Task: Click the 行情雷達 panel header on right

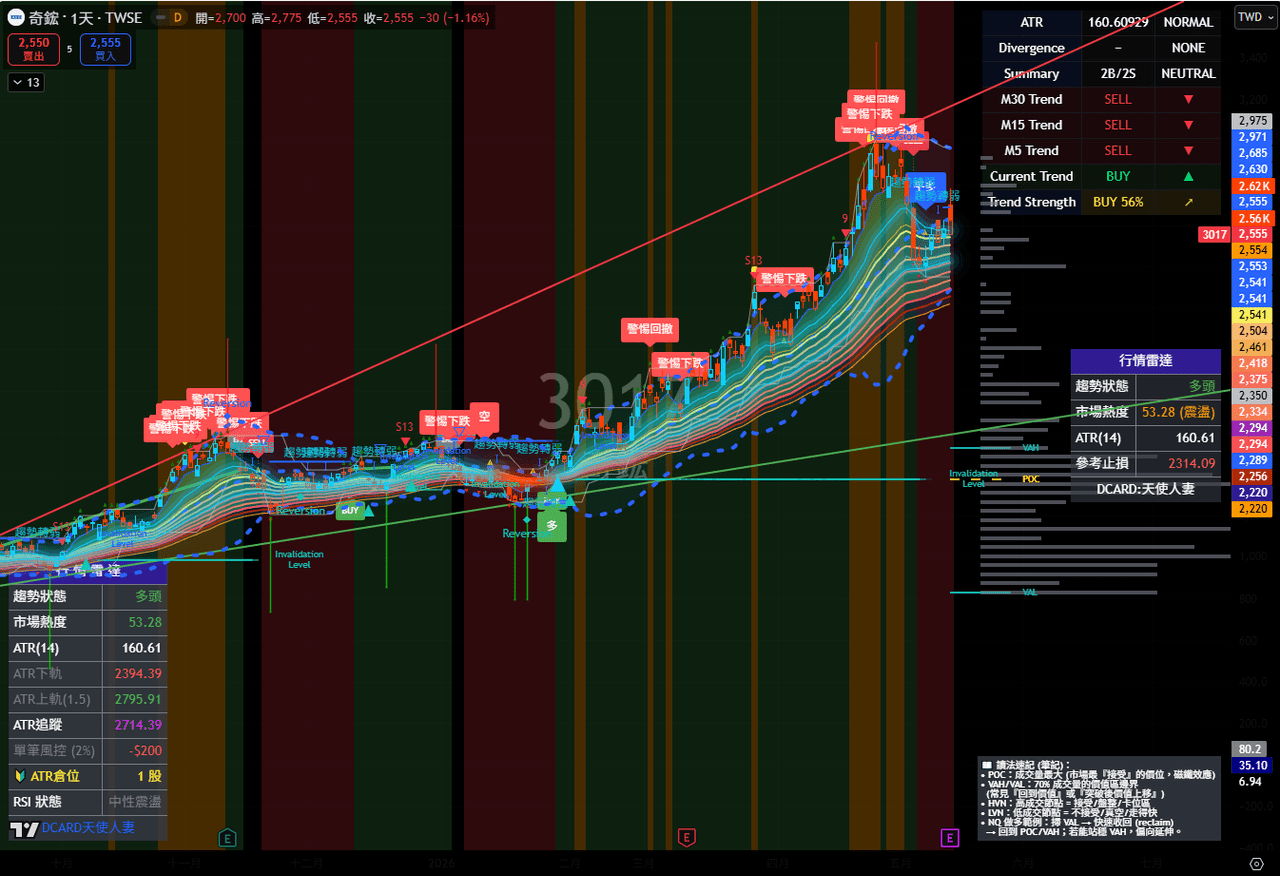Action: (x=1145, y=361)
